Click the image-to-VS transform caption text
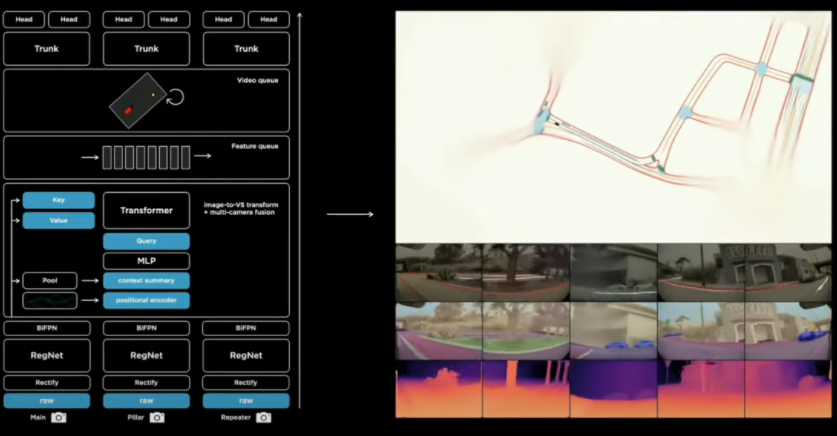837x436 pixels. pyautogui.click(x=241, y=209)
